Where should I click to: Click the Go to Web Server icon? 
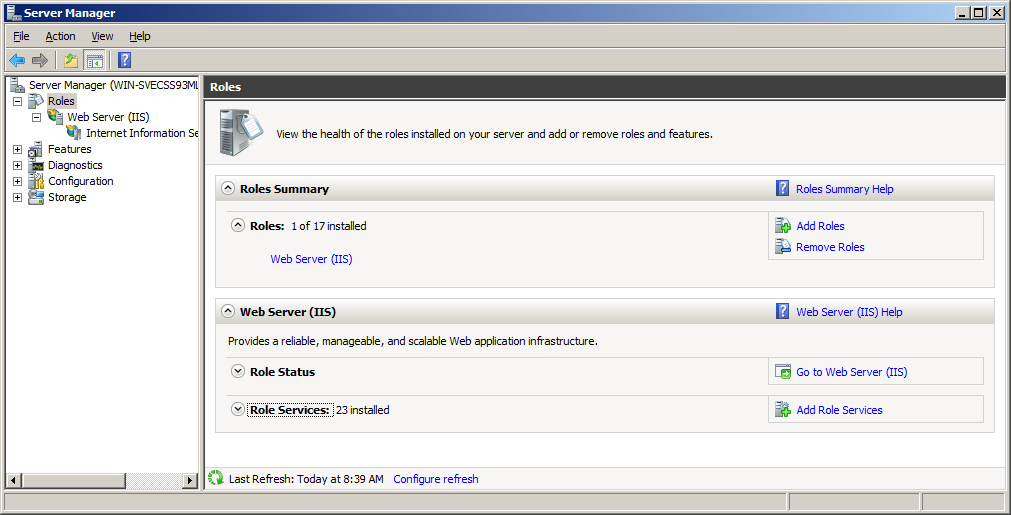tap(783, 372)
